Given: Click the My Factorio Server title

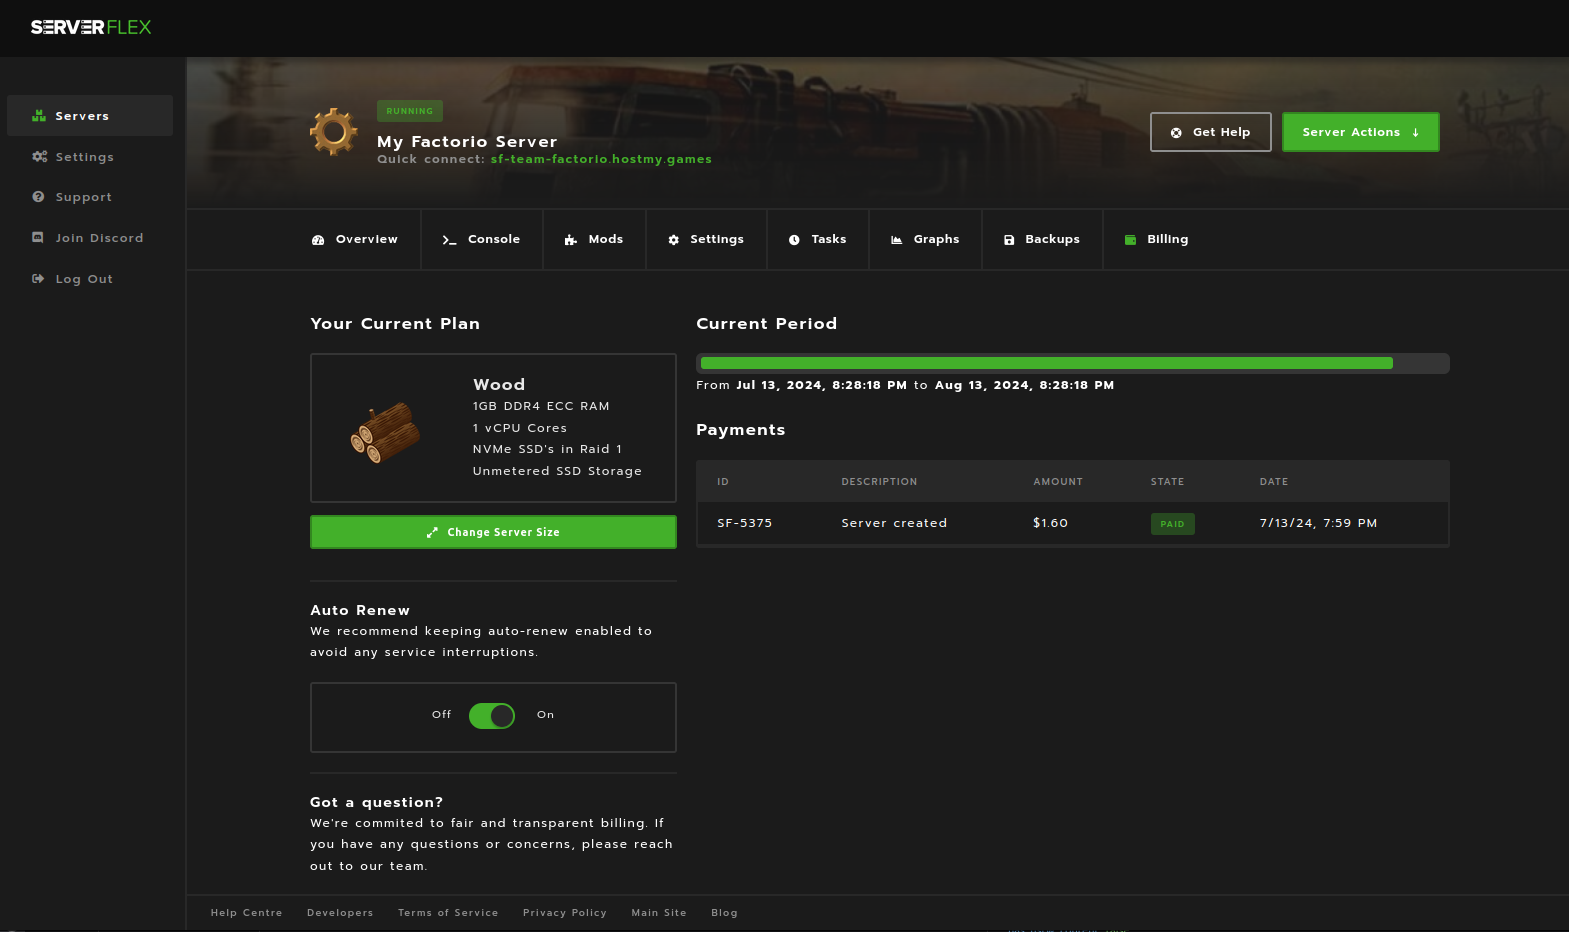Looking at the screenshot, I should pyautogui.click(x=467, y=142).
